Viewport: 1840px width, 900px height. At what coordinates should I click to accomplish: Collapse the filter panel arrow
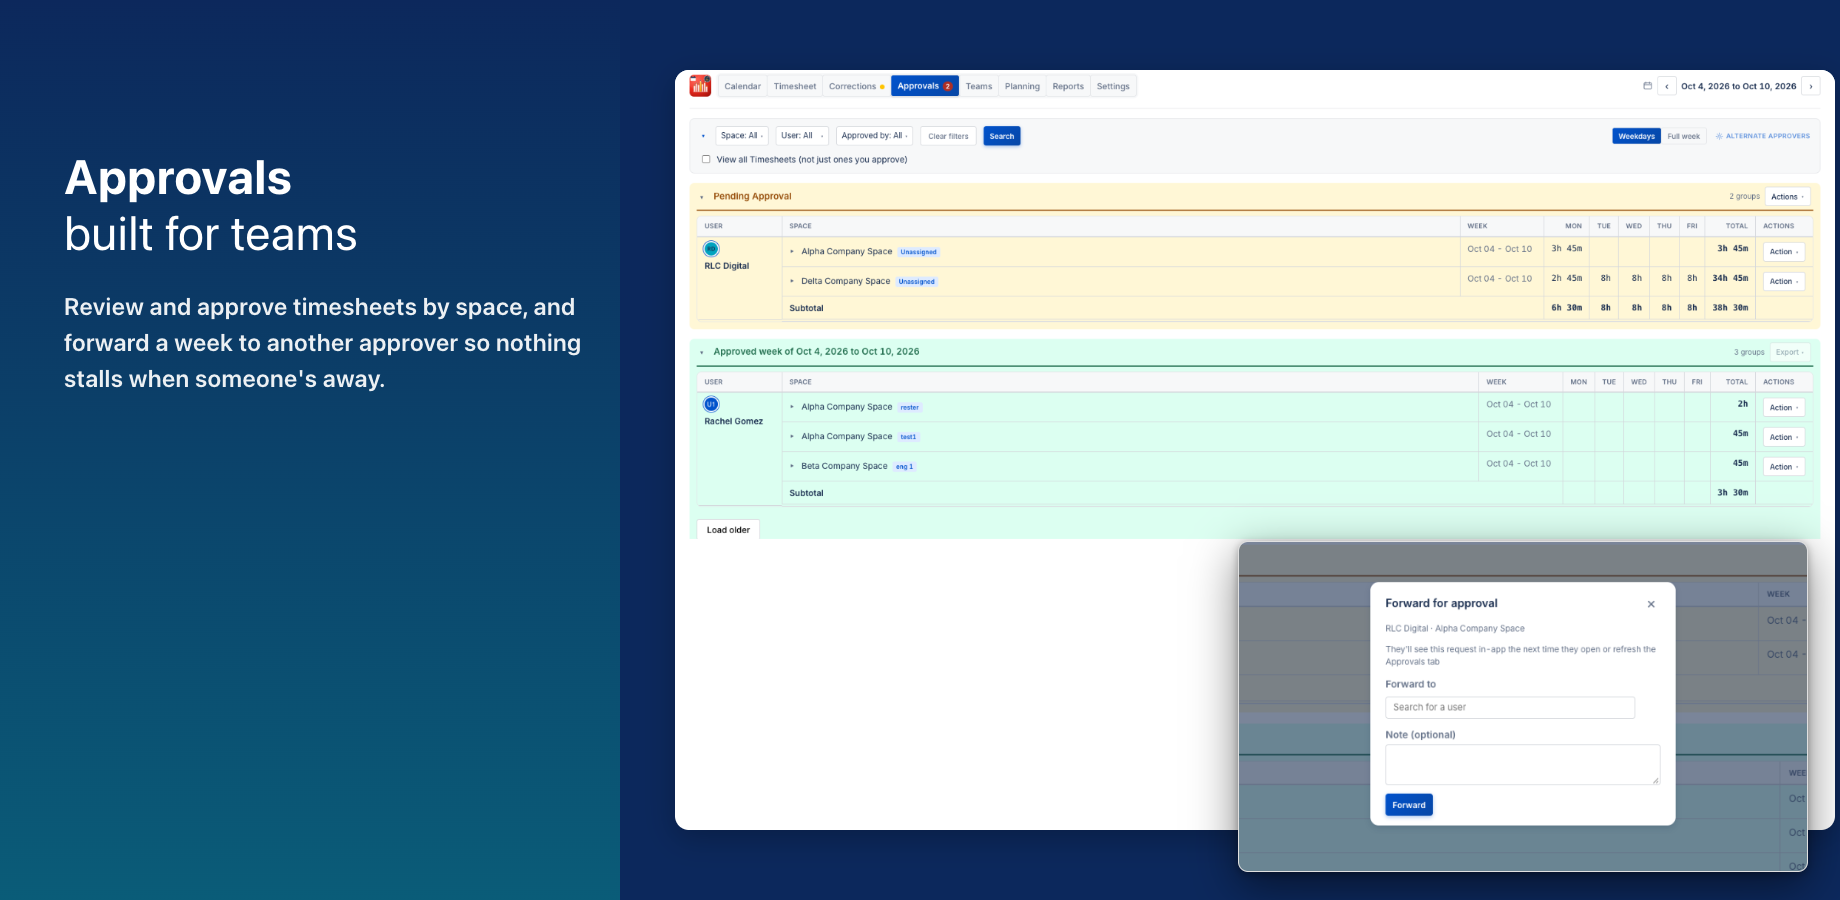pos(703,136)
